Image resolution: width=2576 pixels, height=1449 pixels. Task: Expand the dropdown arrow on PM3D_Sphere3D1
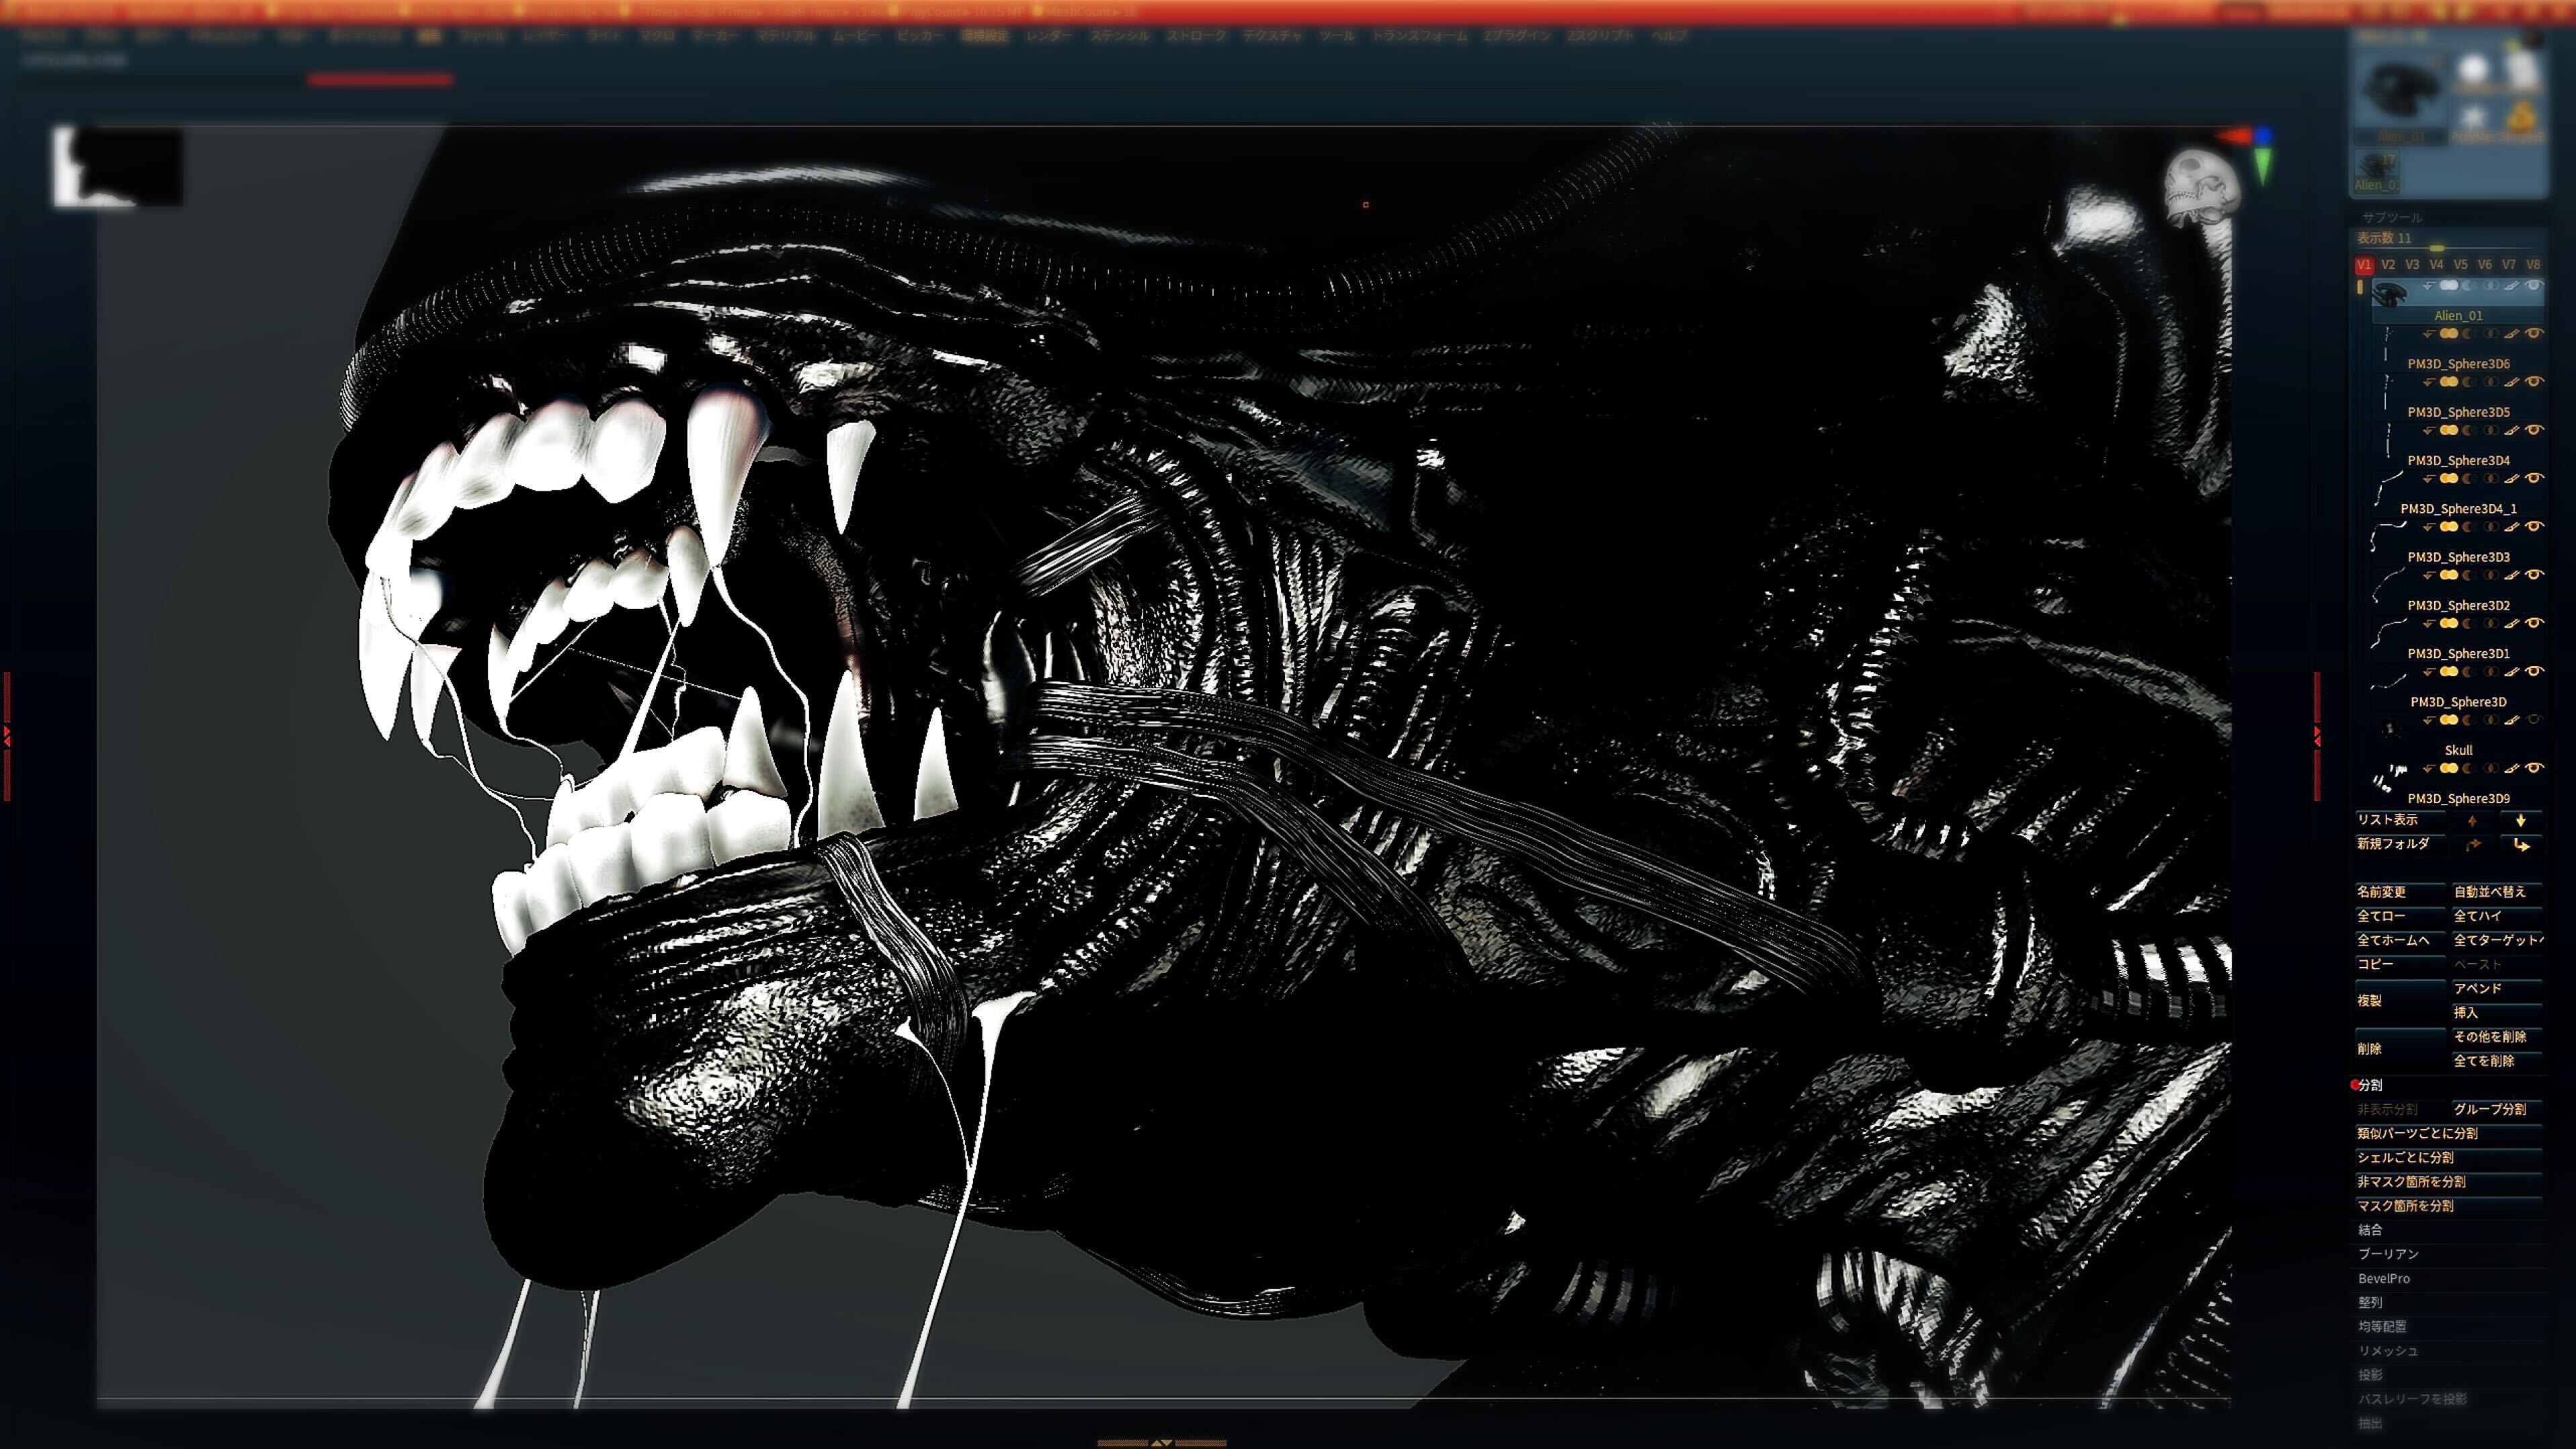click(x=2427, y=624)
